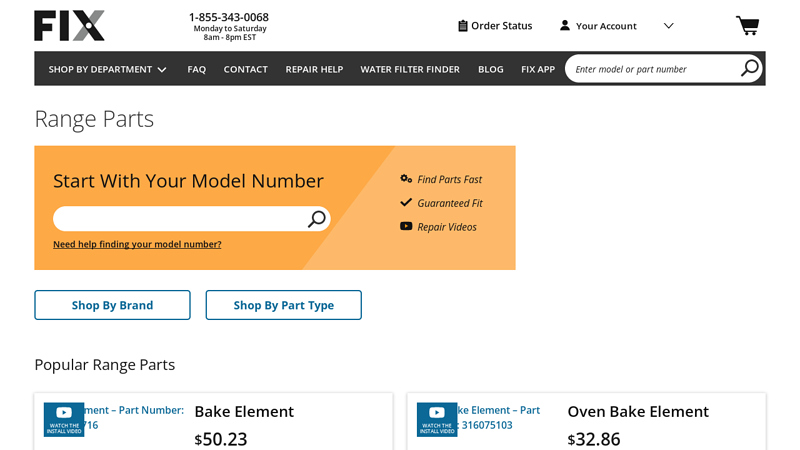Open the Shop By Department menu
800x450 pixels.
(108, 69)
